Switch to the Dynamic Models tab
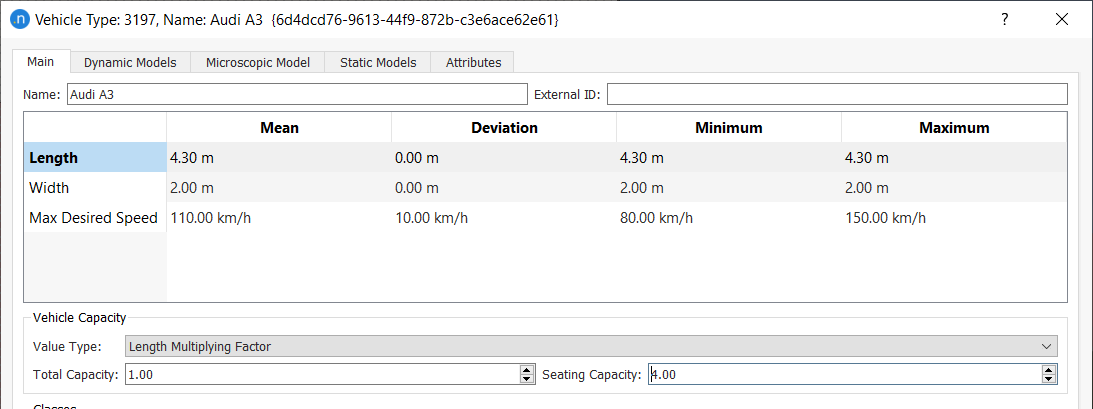The width and height of the screenshot is (1093, 409). click(x=130, y=62)
